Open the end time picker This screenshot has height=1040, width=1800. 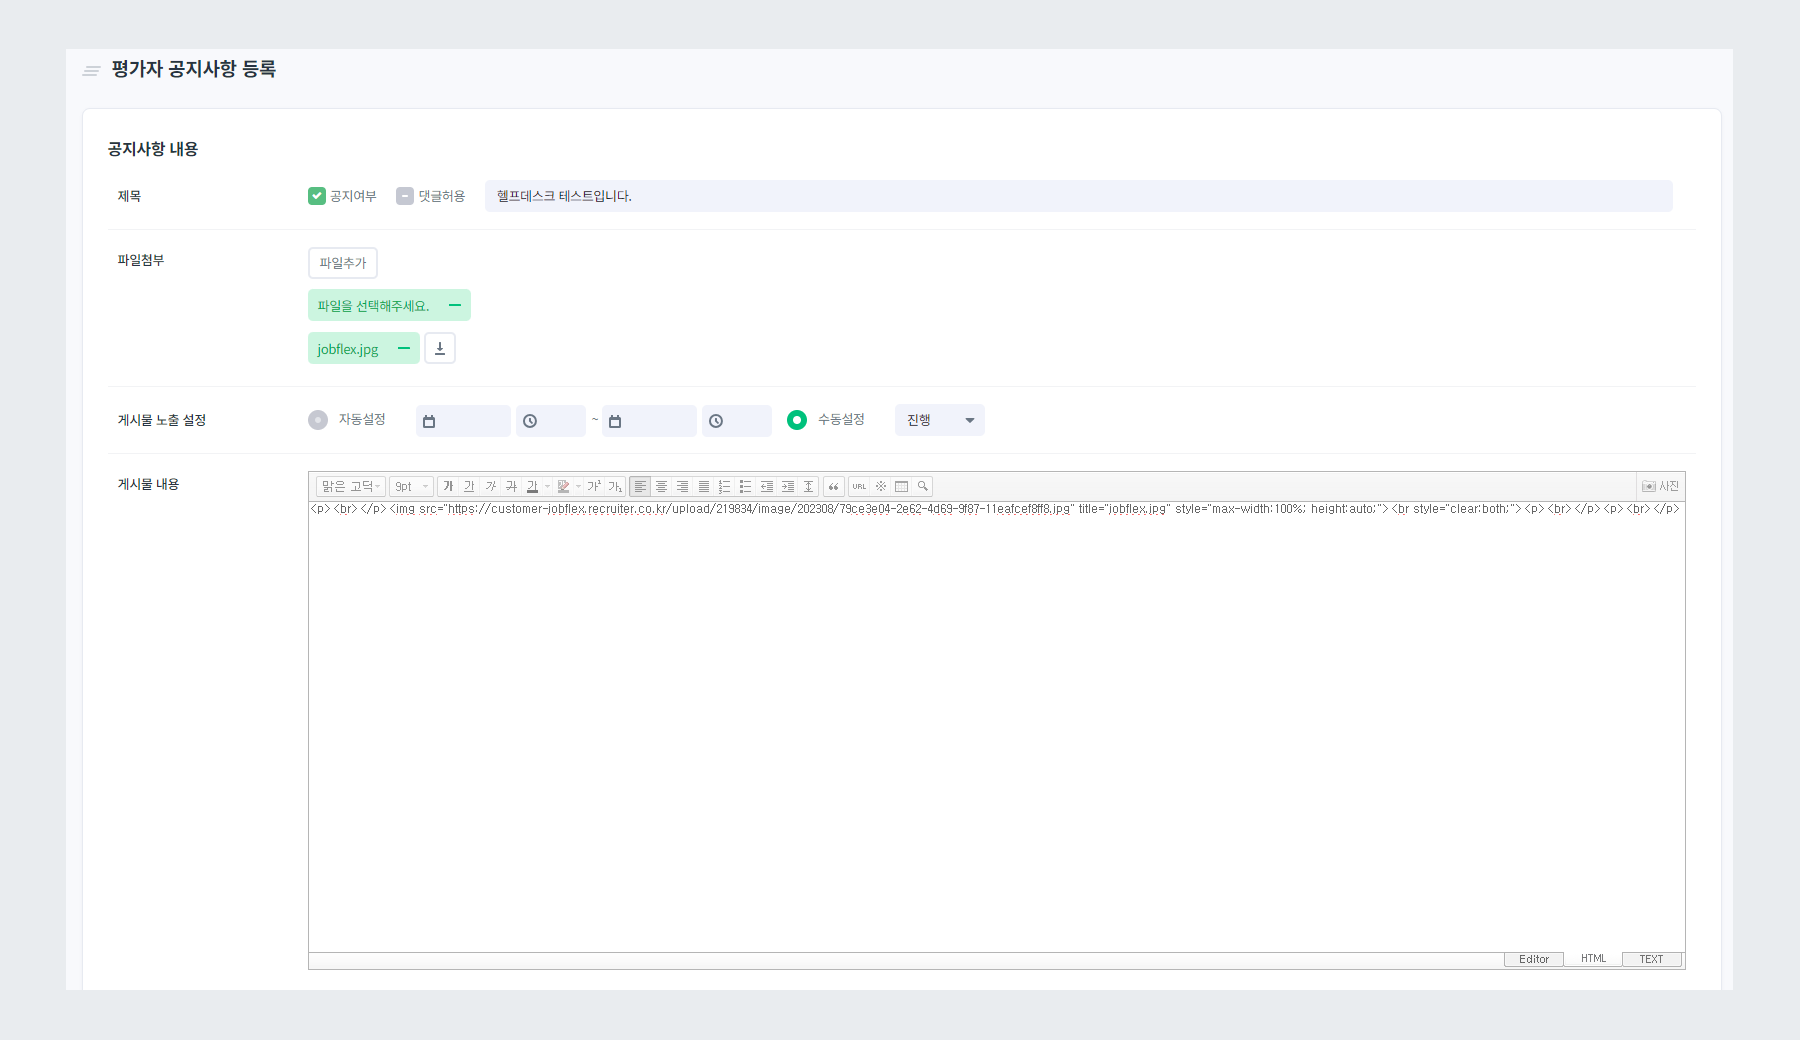click(x=737, y=421)
